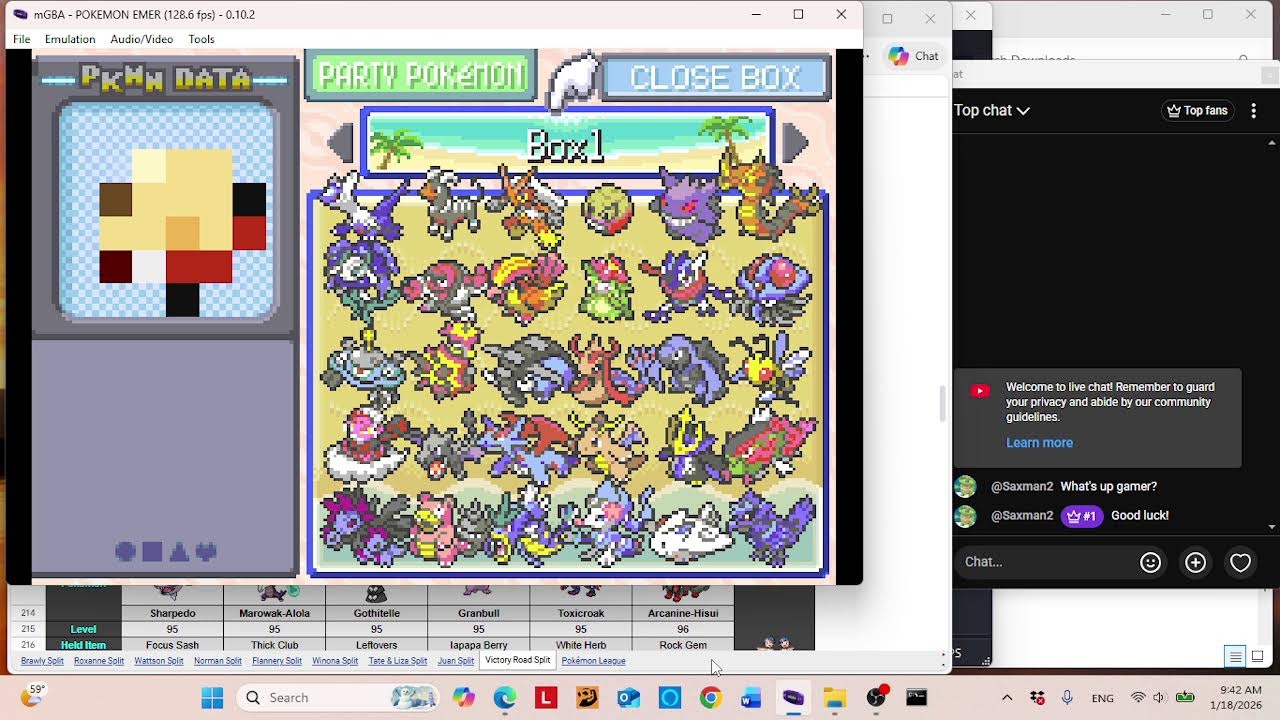Go to previous box with left arrow
Screen dimensions: 1280x720
point(340,144)
